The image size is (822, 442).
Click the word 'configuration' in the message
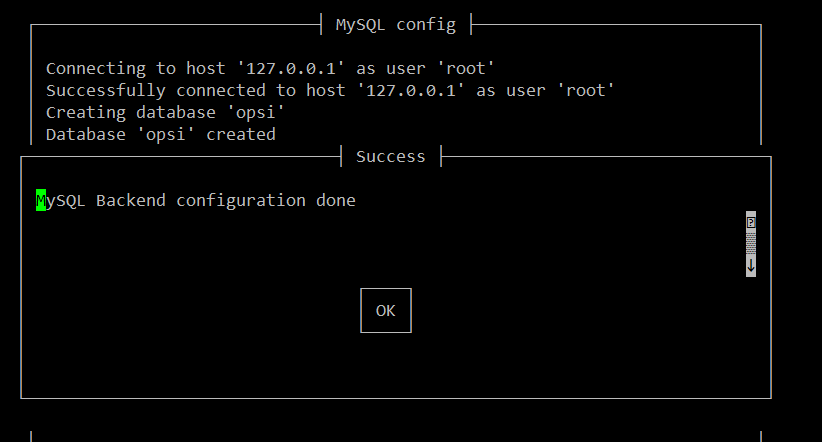(241, 200)
